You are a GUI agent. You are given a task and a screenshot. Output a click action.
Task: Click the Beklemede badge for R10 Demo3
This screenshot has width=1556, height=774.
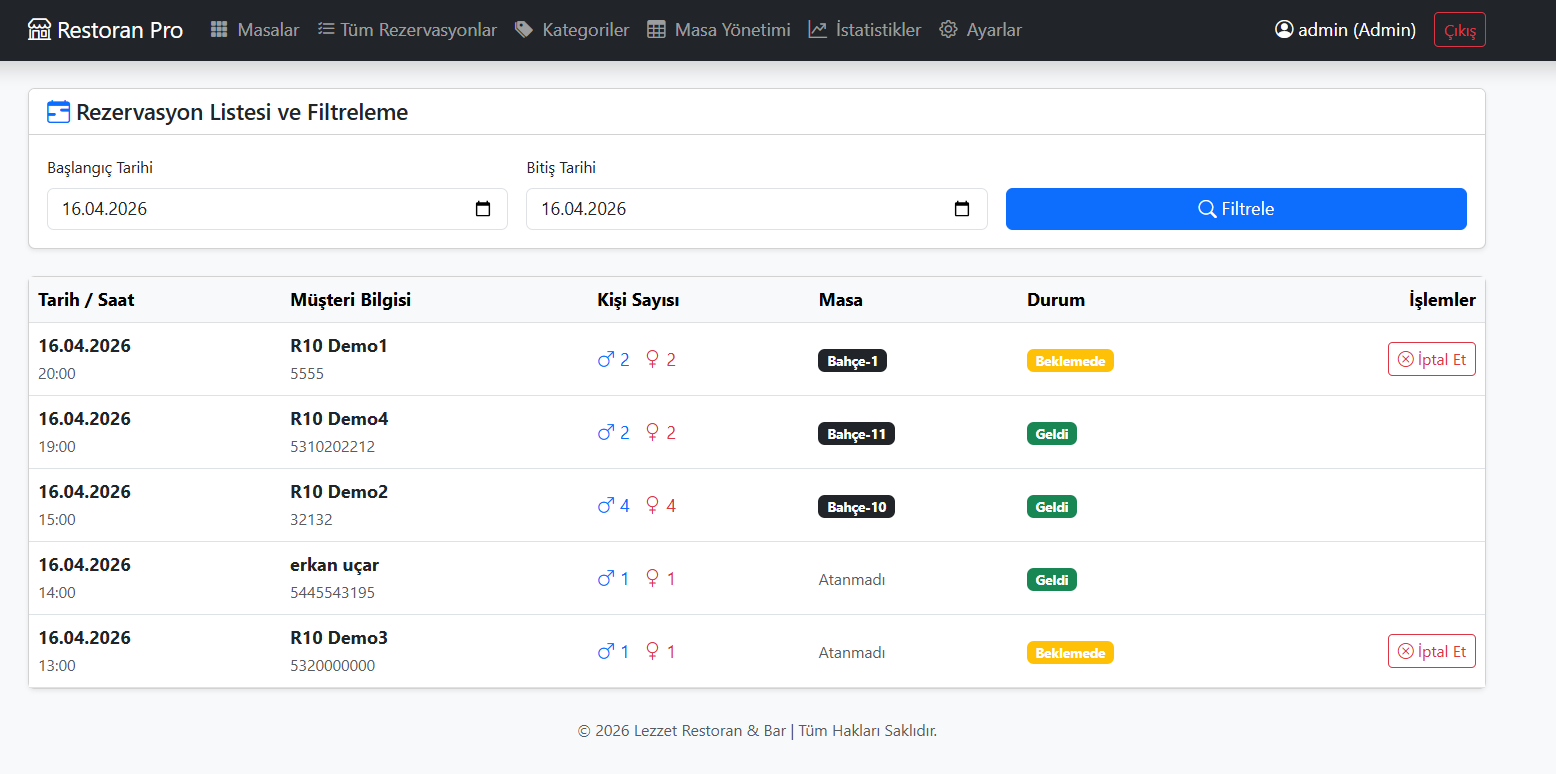1070,653
